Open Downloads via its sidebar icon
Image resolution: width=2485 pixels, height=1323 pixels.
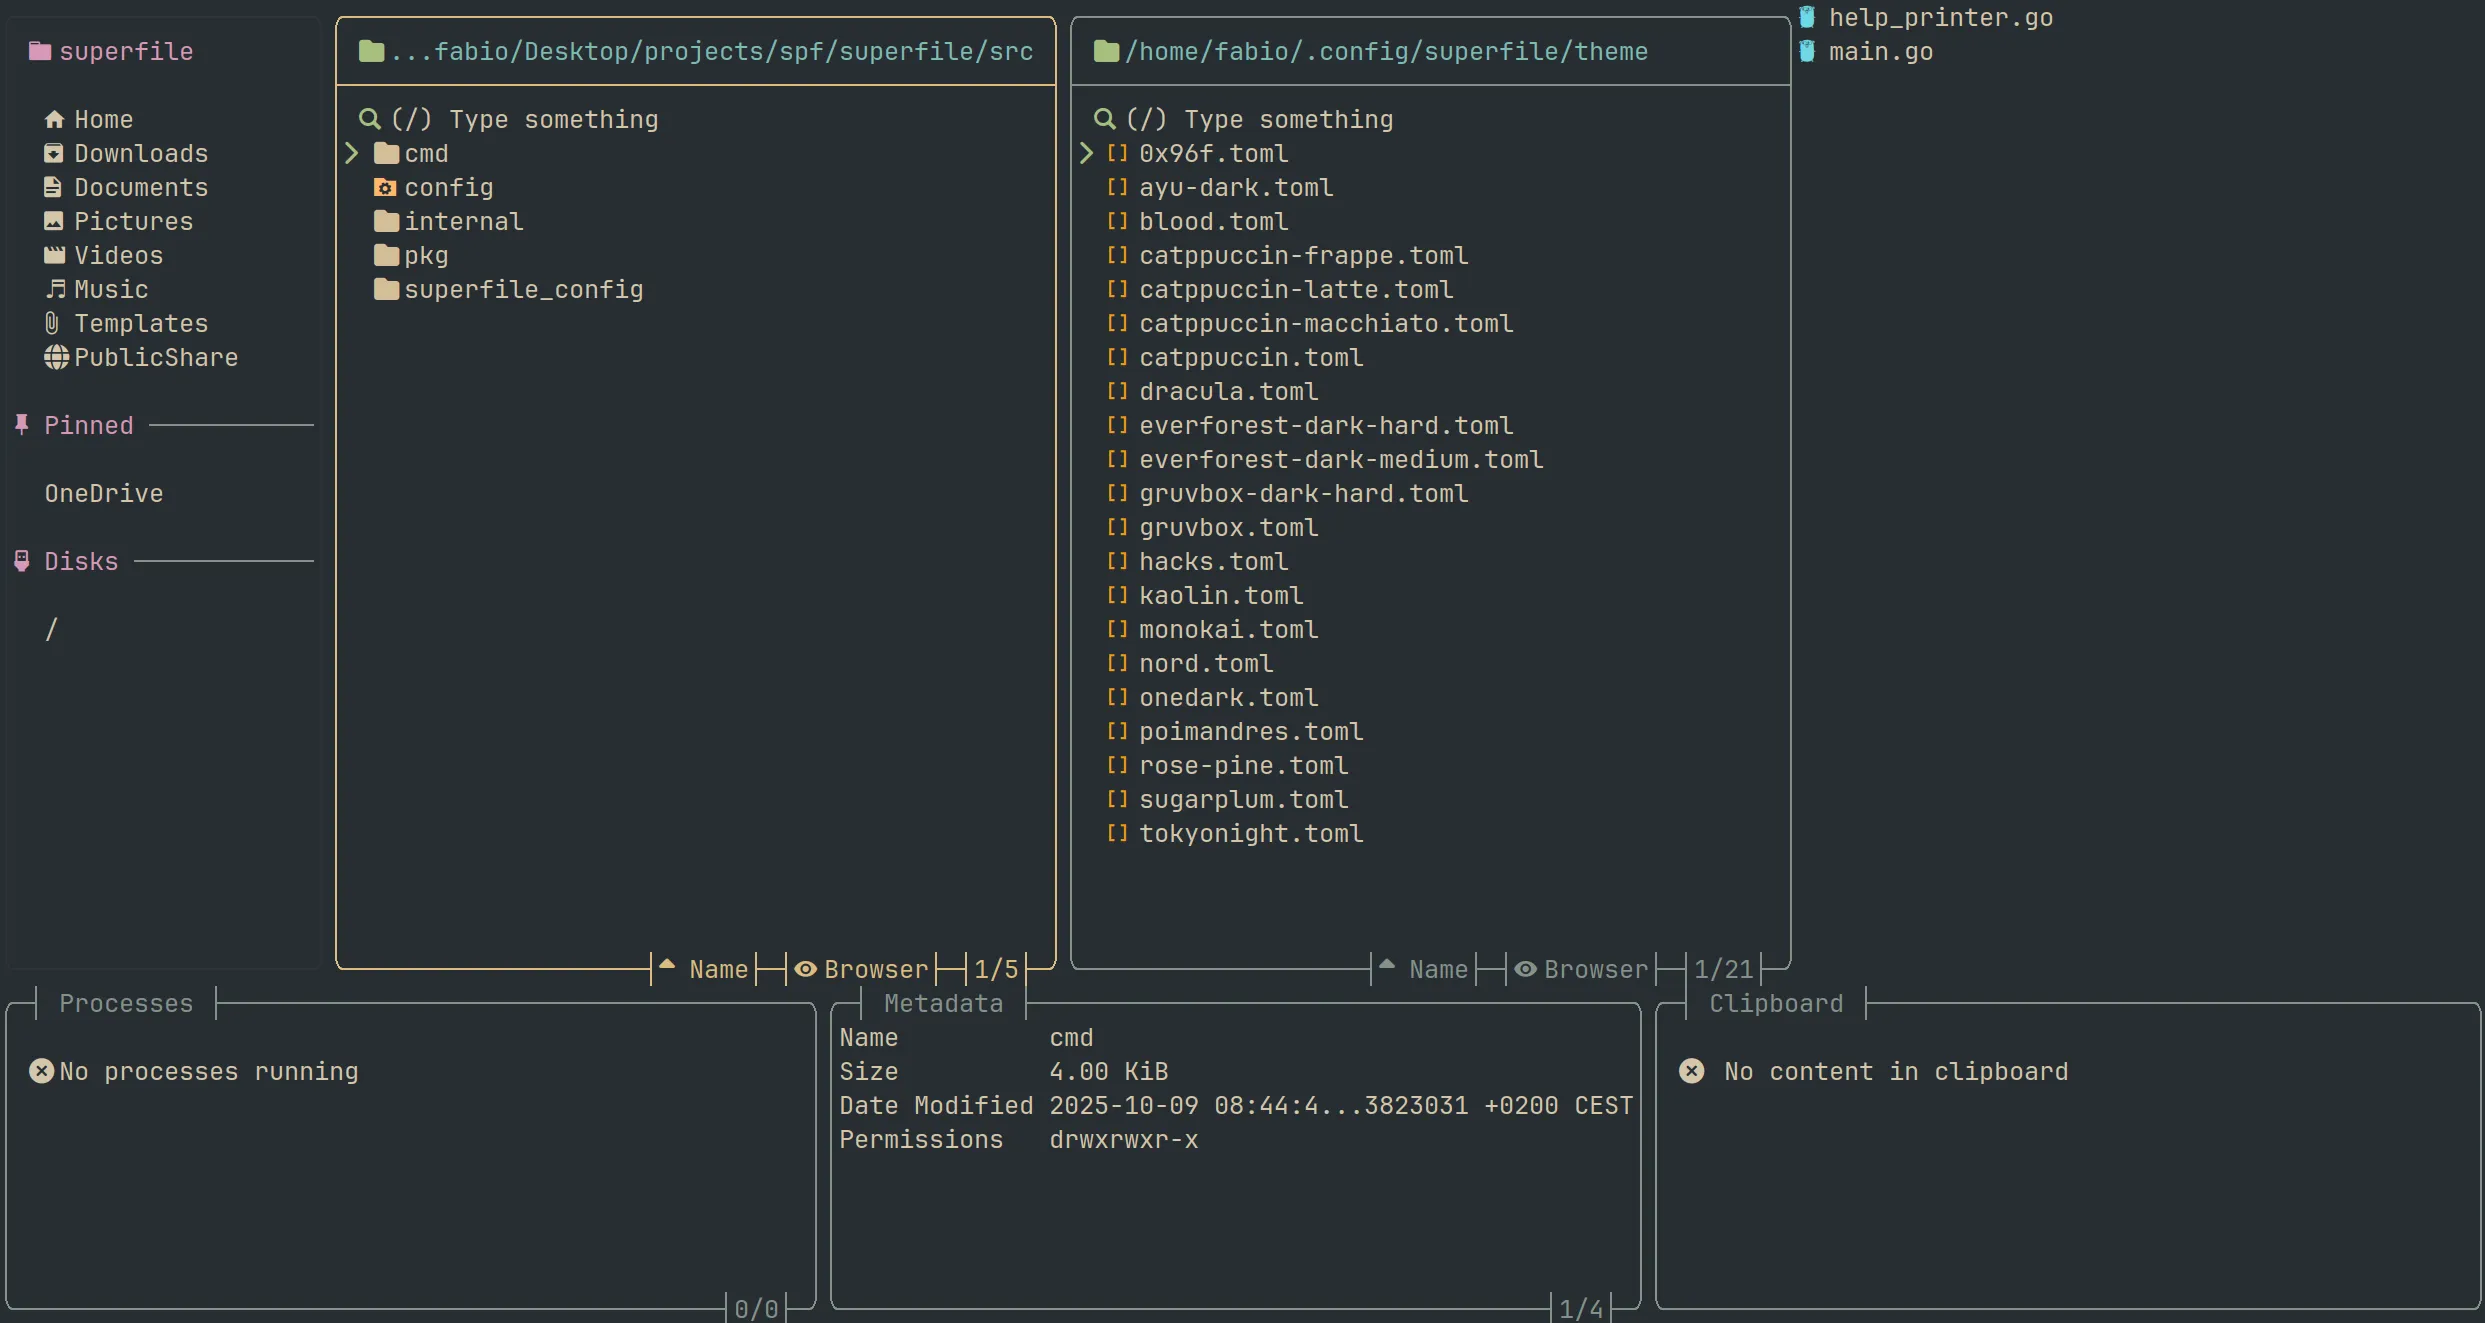(55, 153)
